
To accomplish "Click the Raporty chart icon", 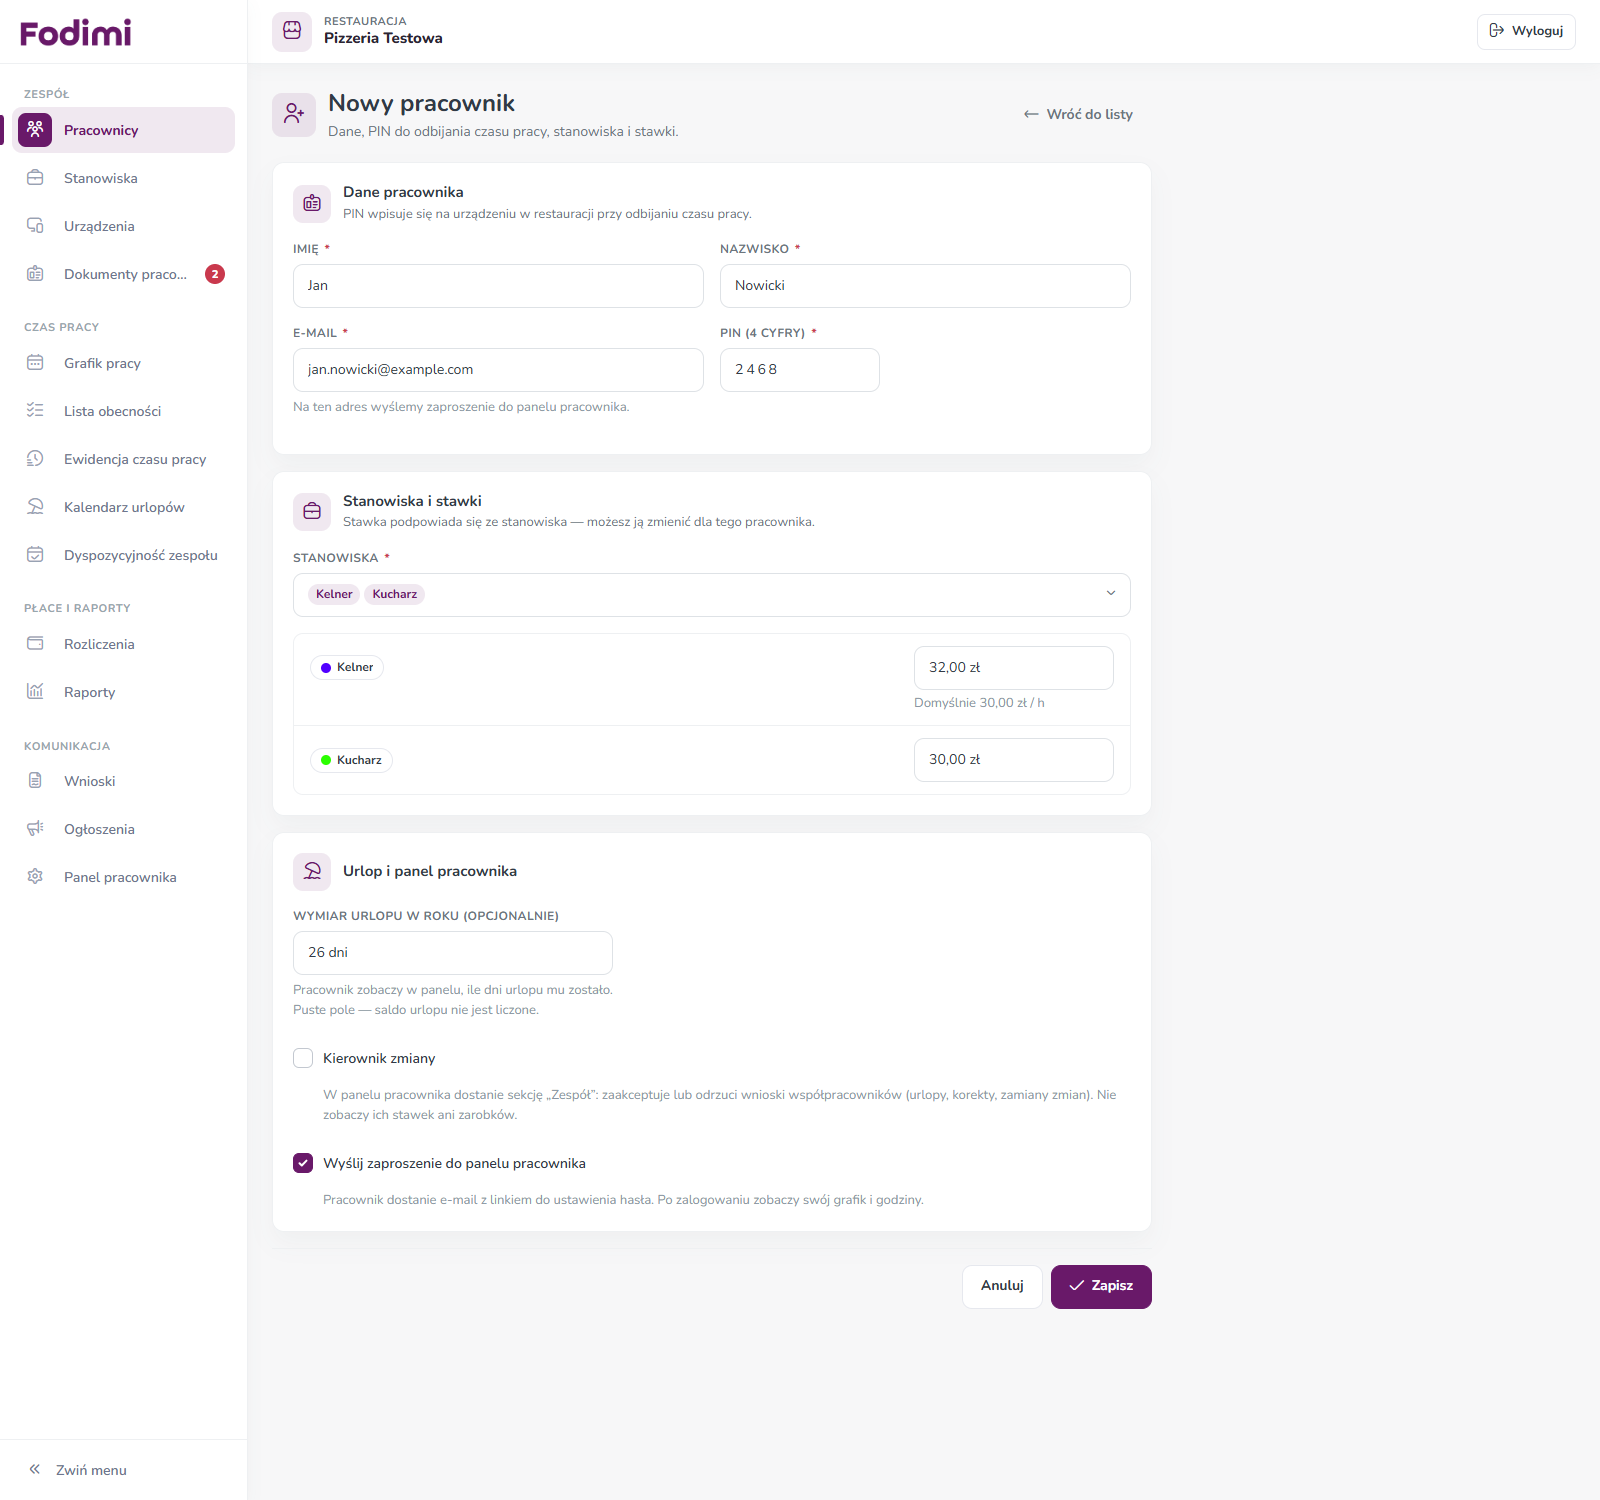I will point(35,692).
